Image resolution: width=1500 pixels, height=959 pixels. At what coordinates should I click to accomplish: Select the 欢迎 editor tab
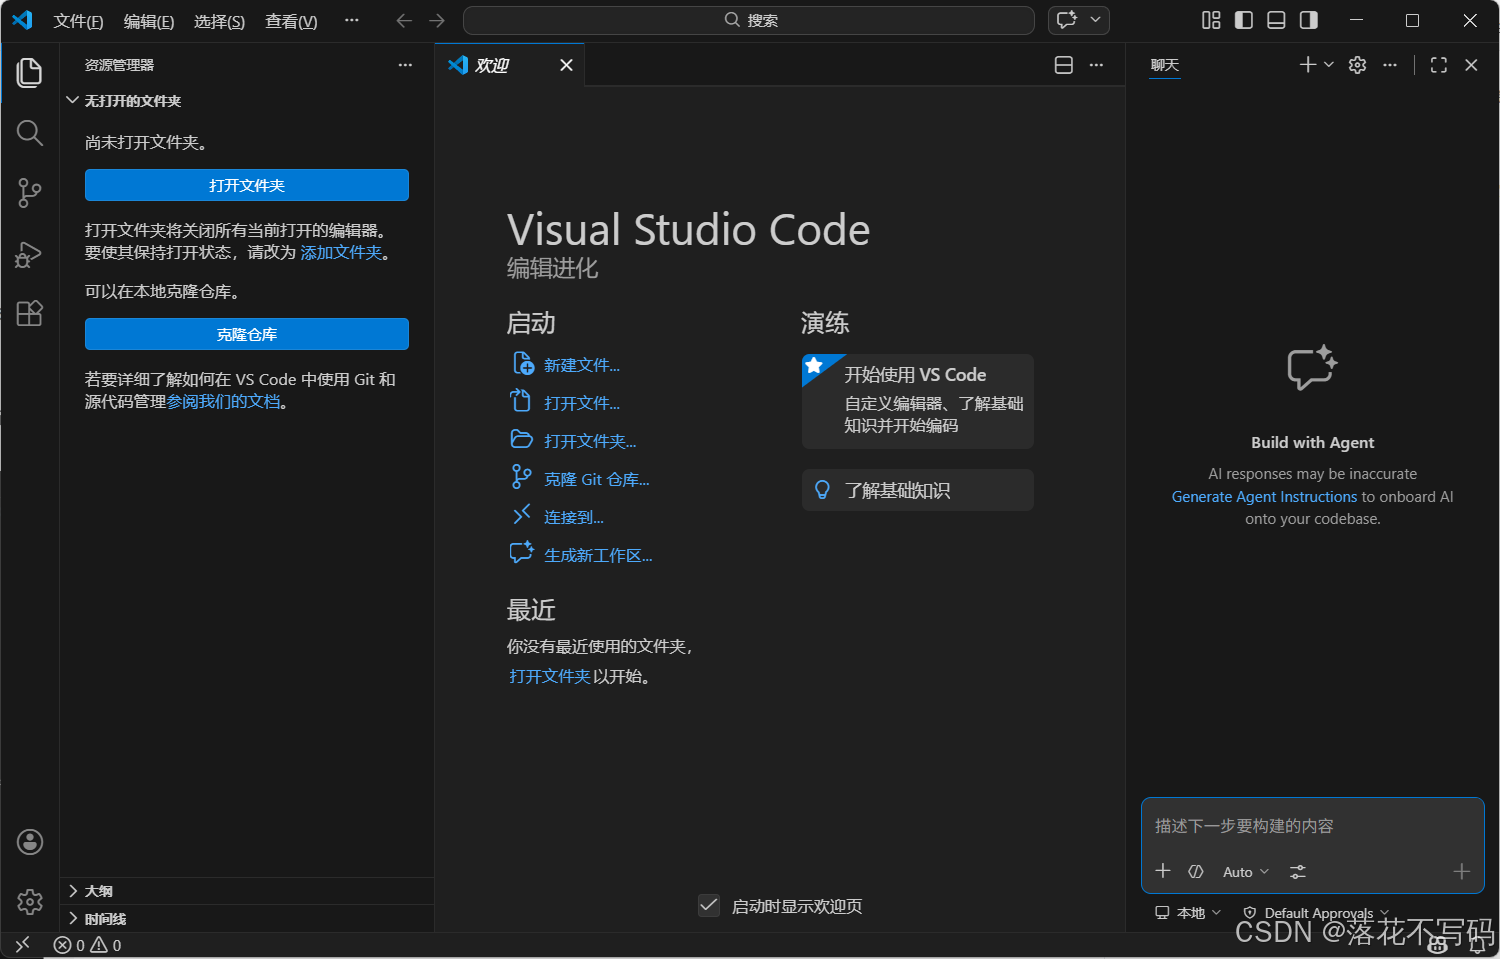pyautogui.click(x=511, y=65)
